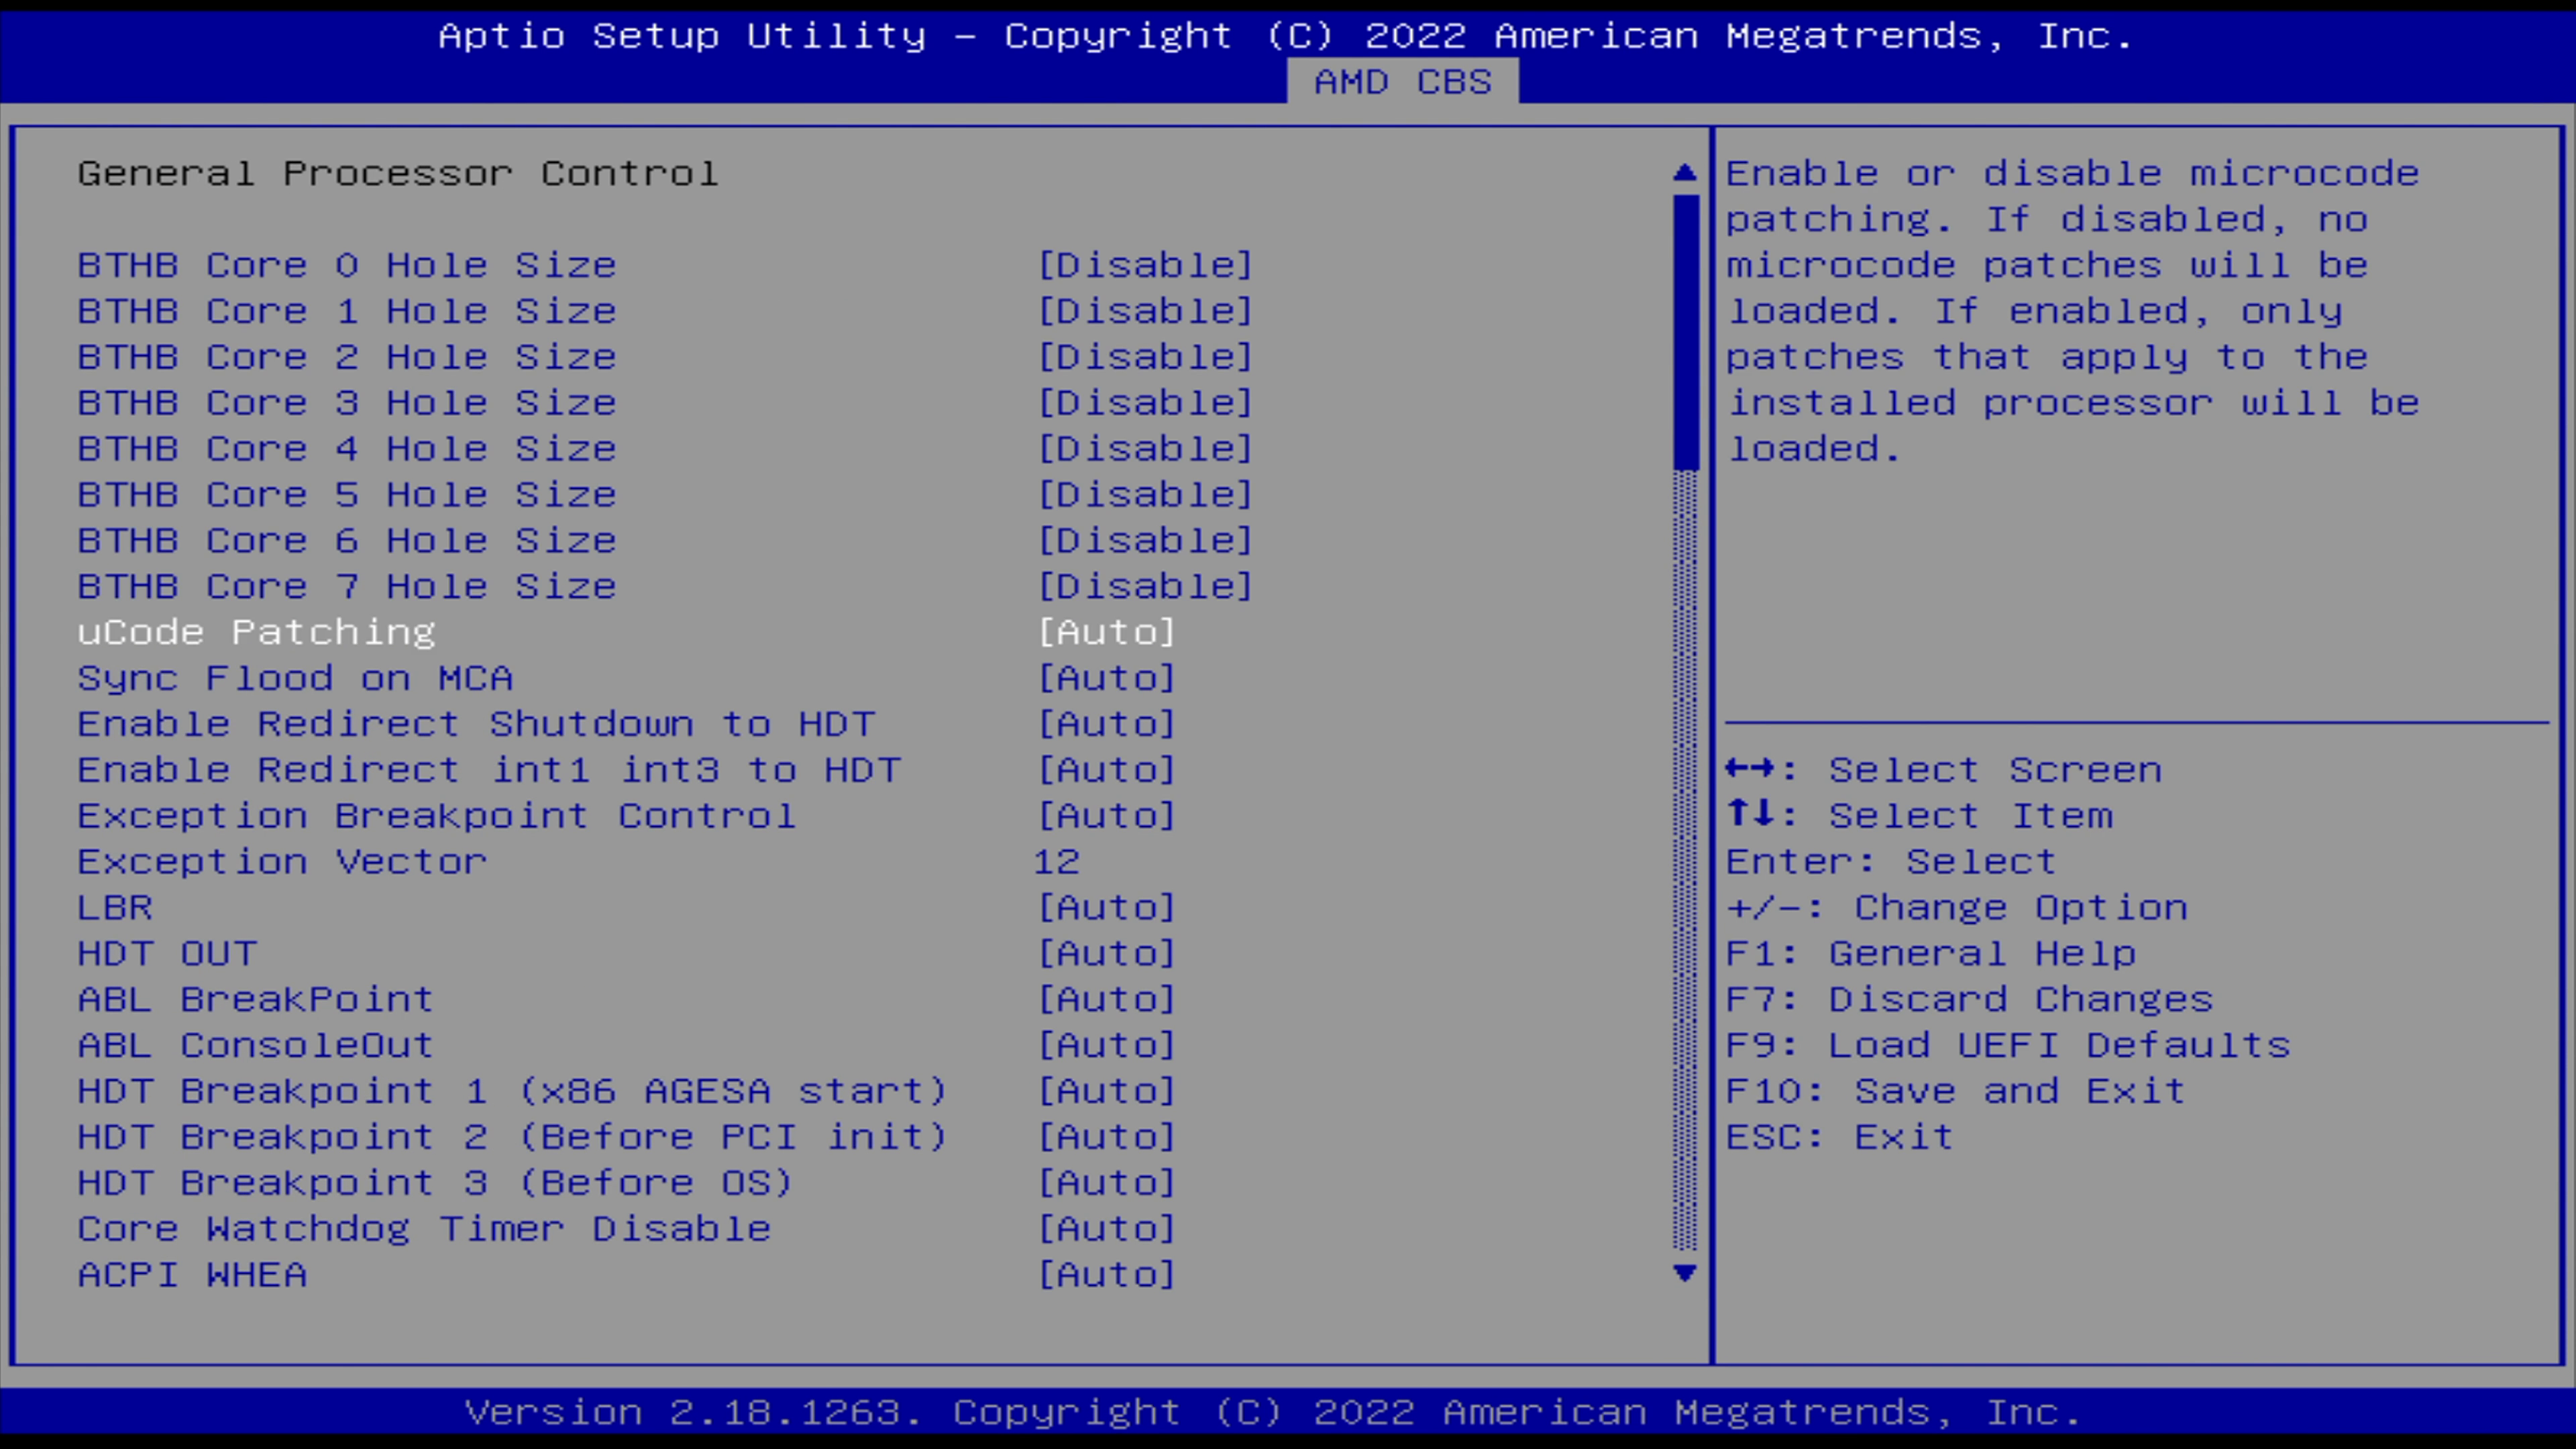Image resolution: width=2576 pixels, height=1449 pixels.
Task: Select Enable Redirect int1 int3 to HDT label
Action: [489, 770]
